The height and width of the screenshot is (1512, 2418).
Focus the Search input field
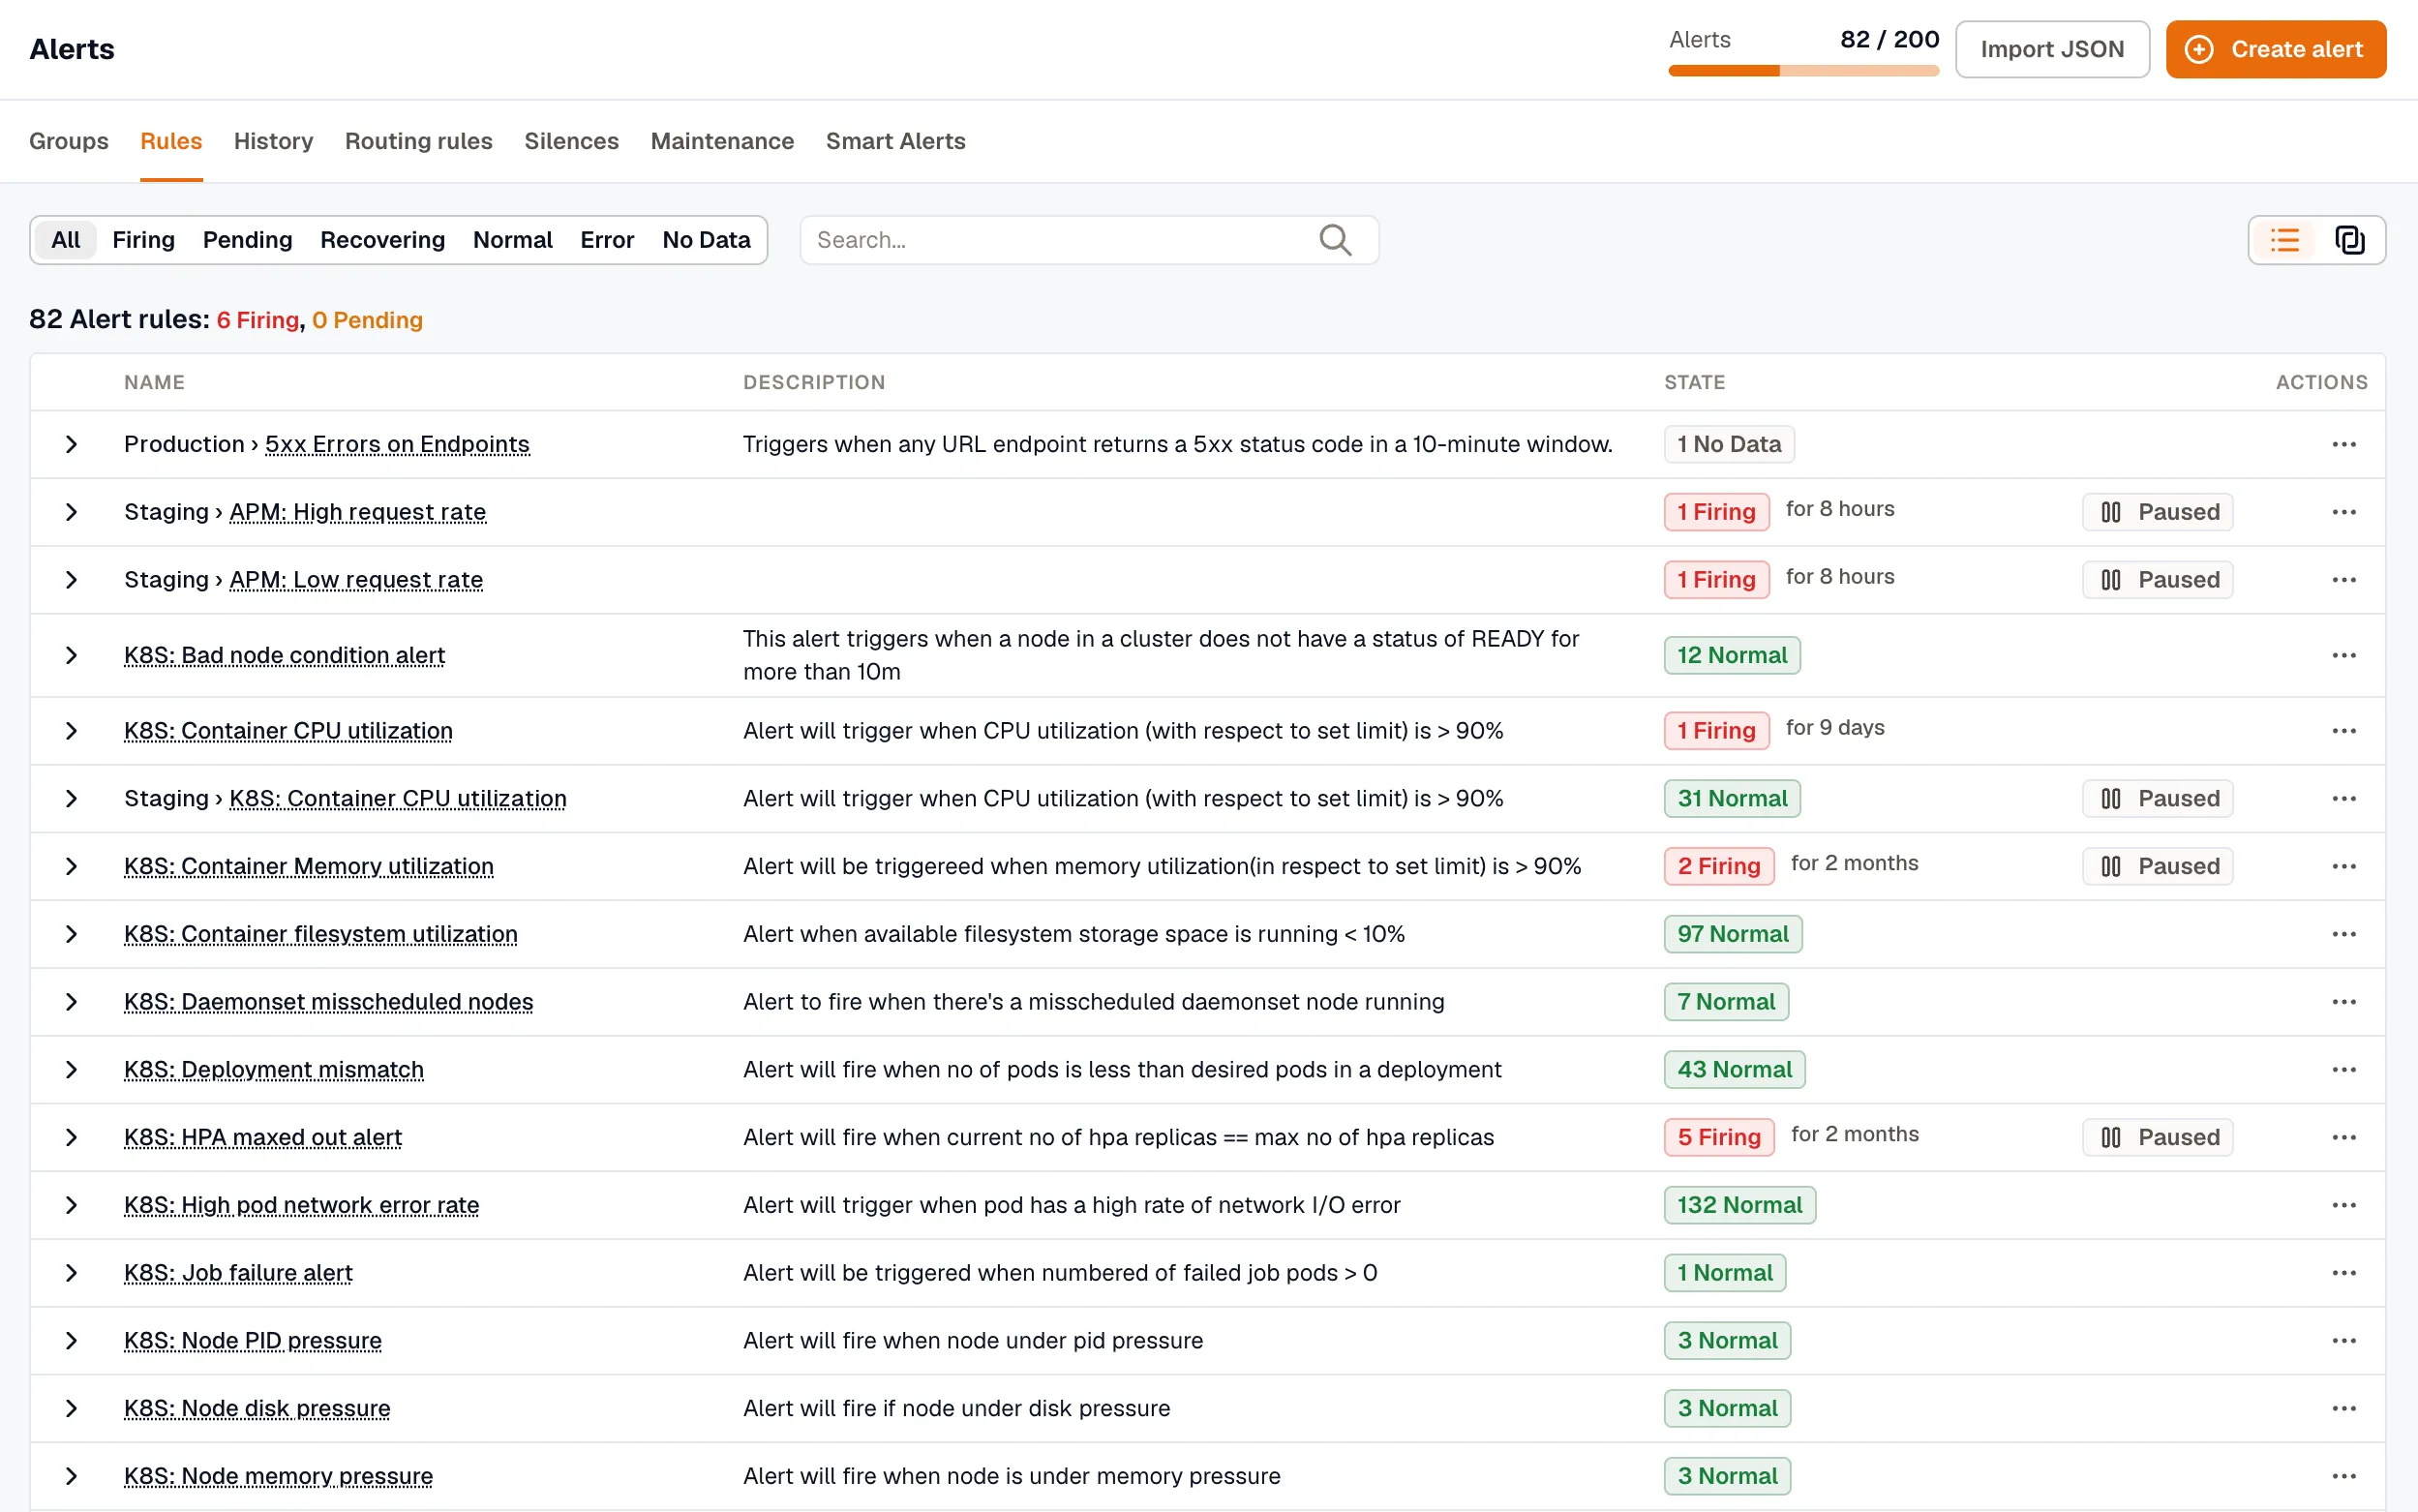click(x=1089, y=240)
